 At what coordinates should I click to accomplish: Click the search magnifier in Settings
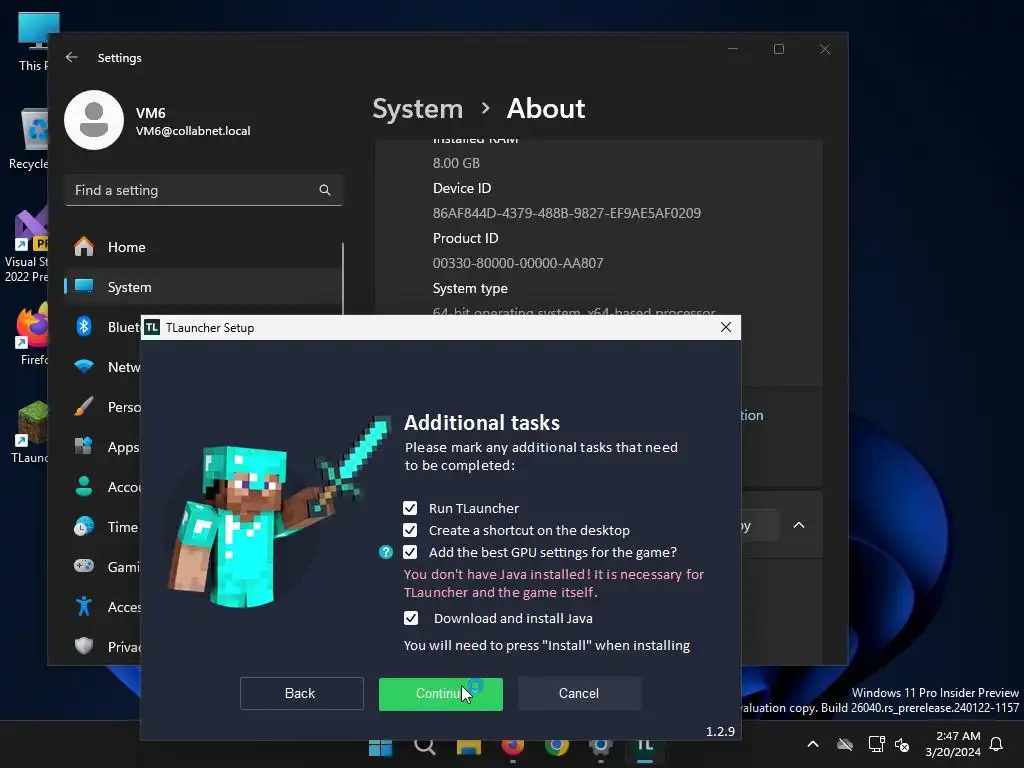(325, 190)
